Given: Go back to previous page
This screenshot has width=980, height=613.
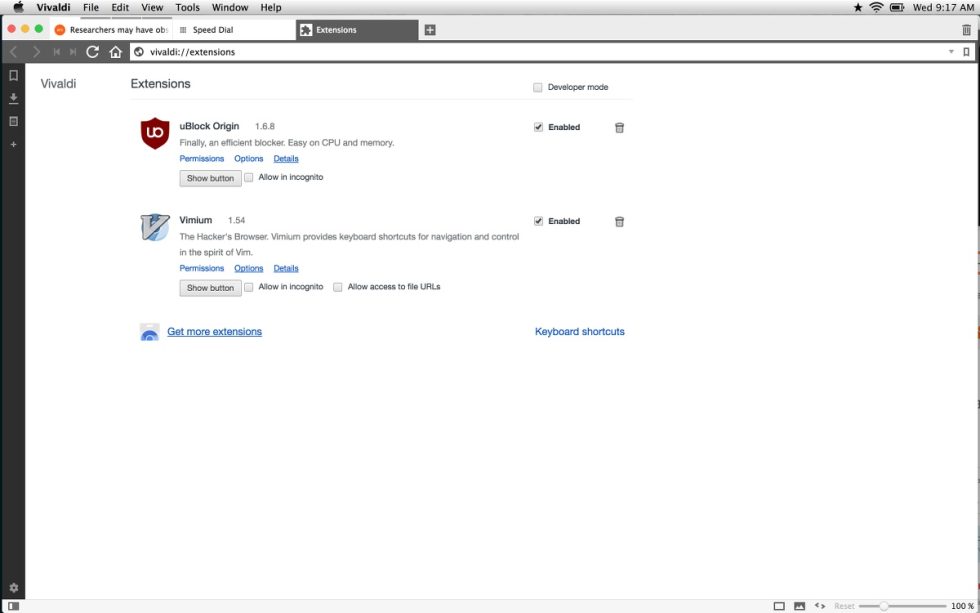Looking at the screenshot, I should point(14,52).
